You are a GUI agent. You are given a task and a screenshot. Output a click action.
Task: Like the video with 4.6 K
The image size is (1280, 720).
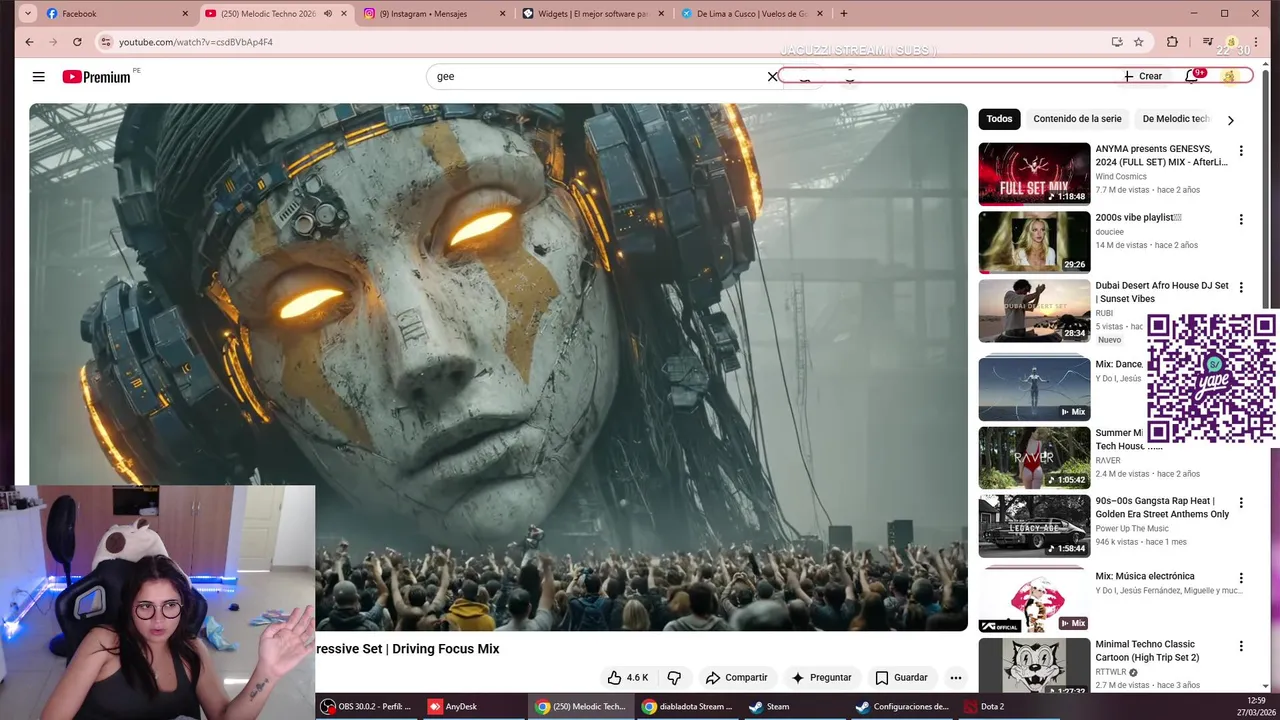point(628,678)
